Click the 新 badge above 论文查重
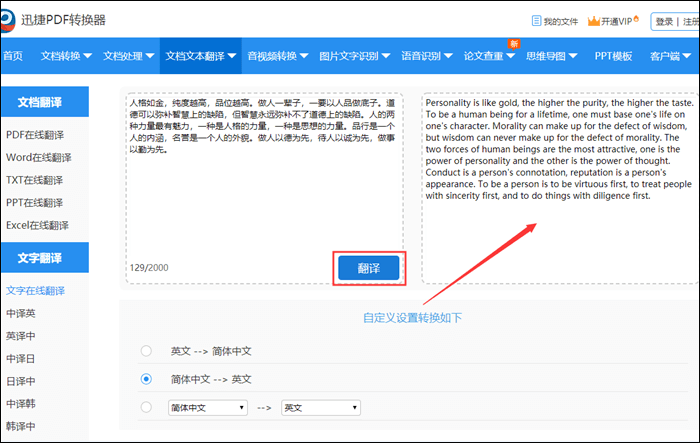Viewport: 700px width, 443px height. (514, 43)
